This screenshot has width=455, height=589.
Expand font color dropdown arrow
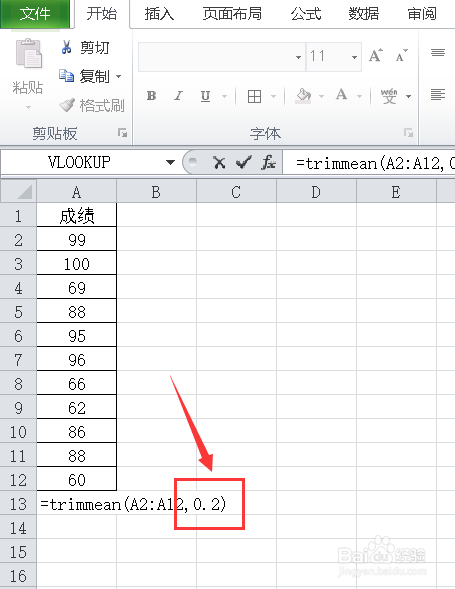coord(360,97)
